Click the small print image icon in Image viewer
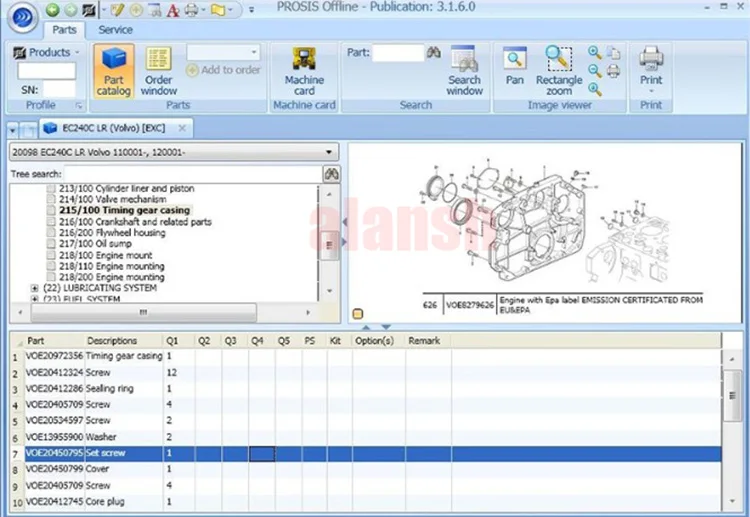The width and height of the screenshot is (750, 517). (x=614, y=71)
